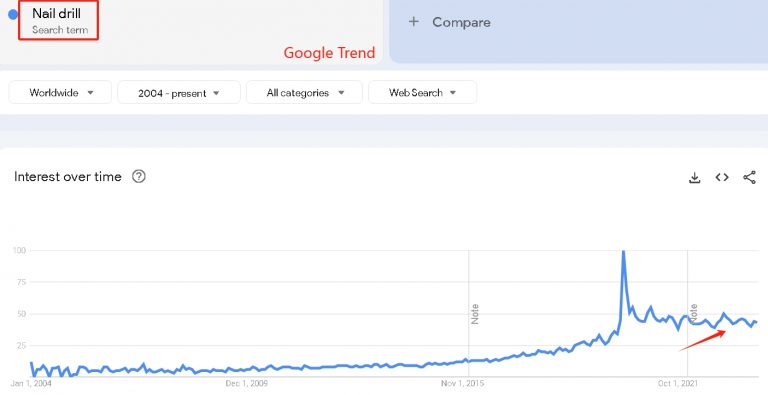Open the embed code icon

pos(722,177)
